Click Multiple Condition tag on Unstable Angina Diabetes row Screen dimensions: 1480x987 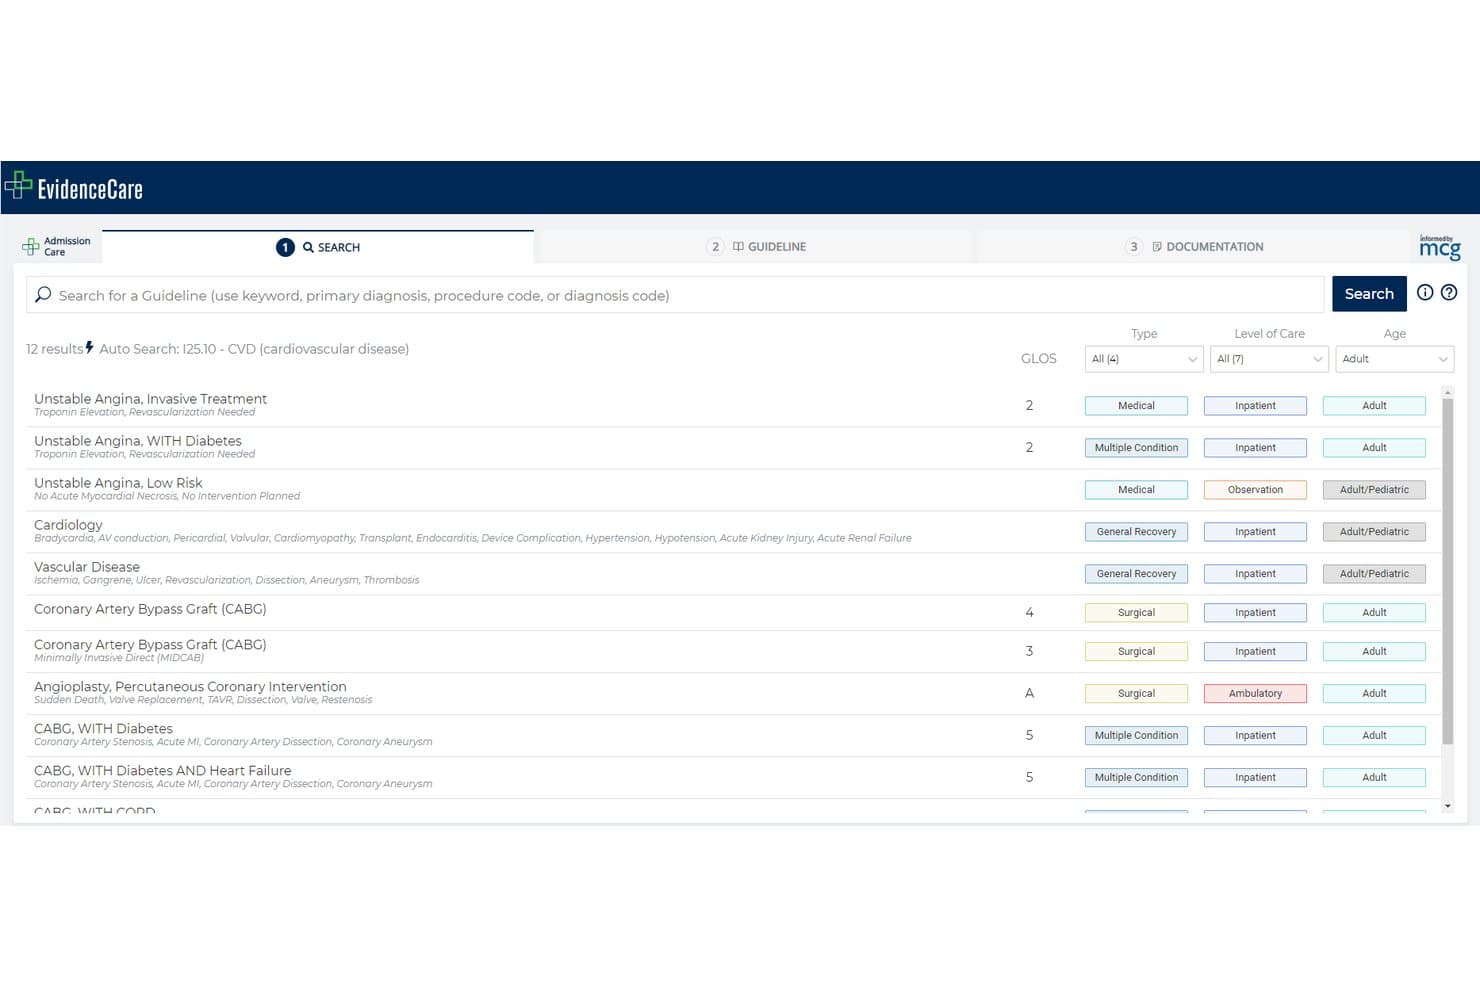(x=1136, y=448)
